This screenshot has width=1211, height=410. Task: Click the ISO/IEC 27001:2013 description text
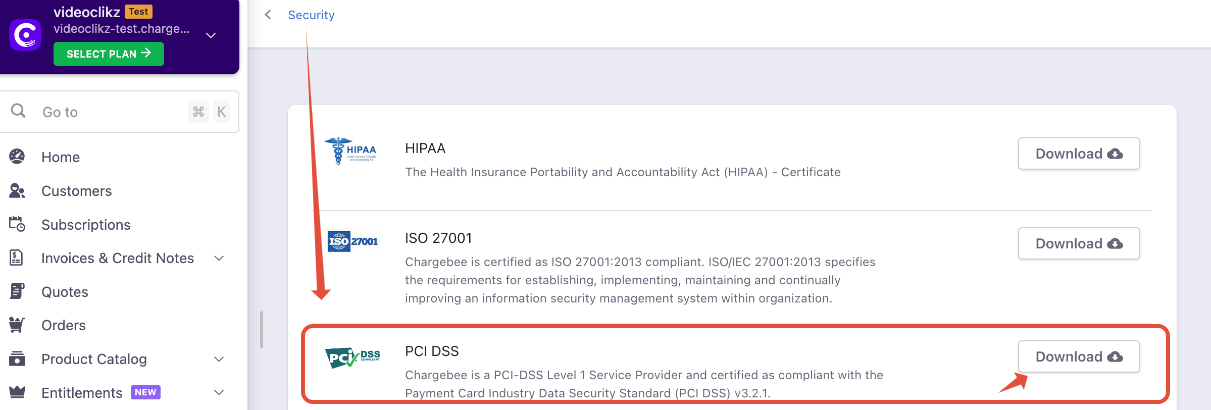click(x=640, y=280)
